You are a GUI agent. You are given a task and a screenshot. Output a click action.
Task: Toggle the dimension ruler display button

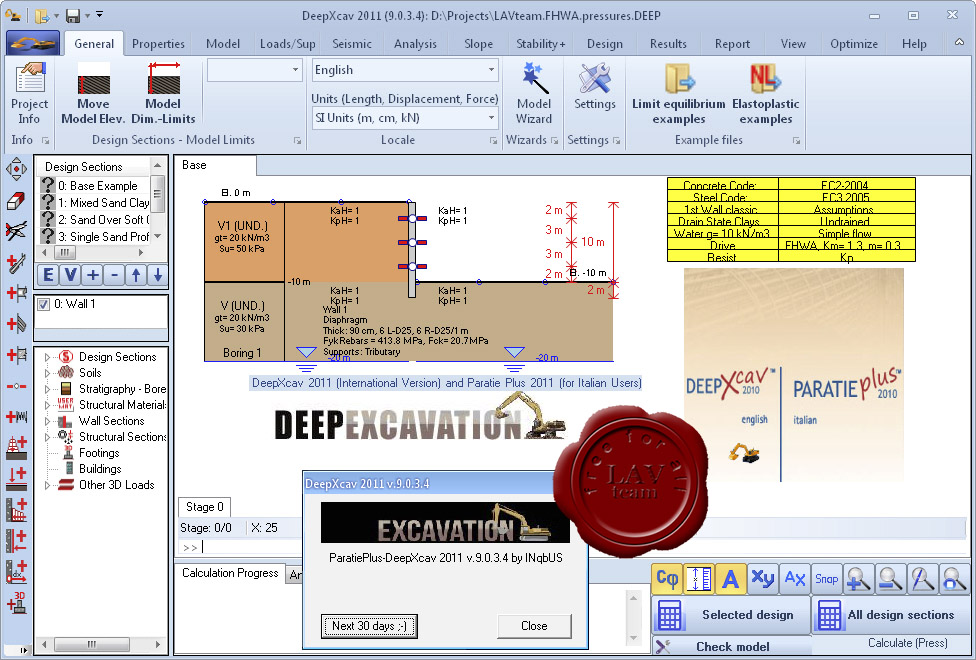tap(699, 579)
